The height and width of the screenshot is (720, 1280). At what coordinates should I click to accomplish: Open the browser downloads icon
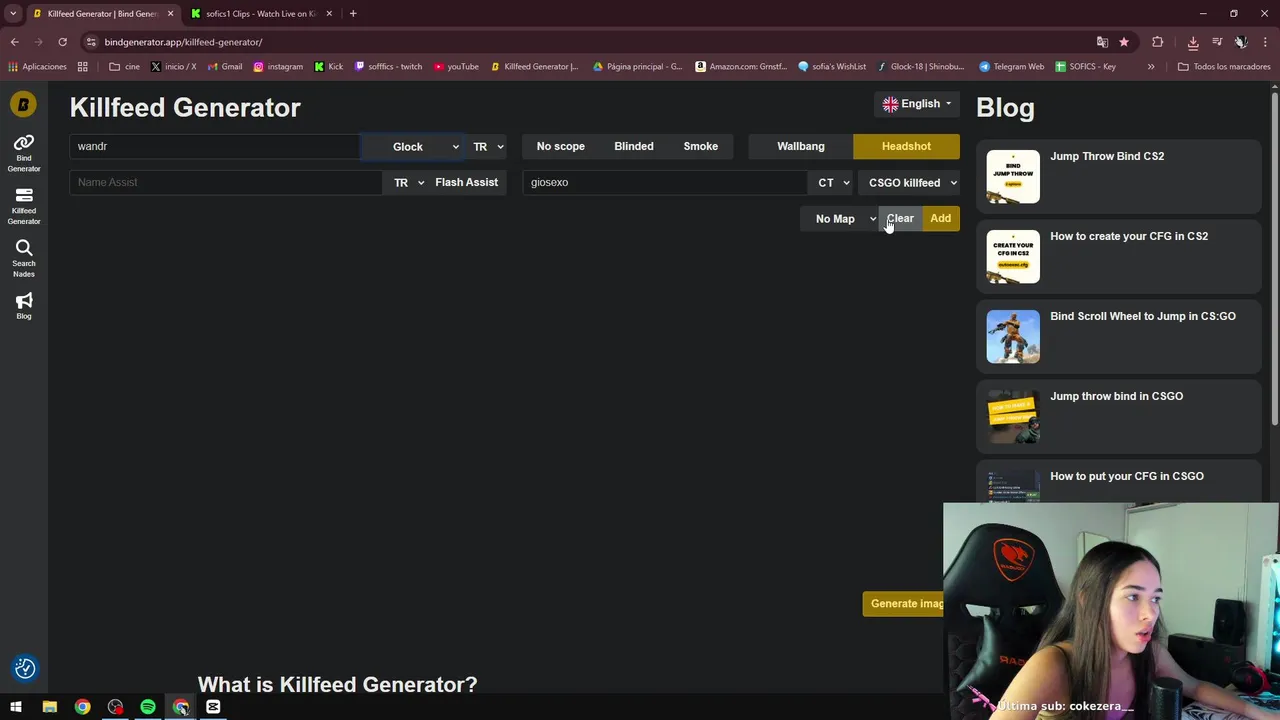(1193, 42)
